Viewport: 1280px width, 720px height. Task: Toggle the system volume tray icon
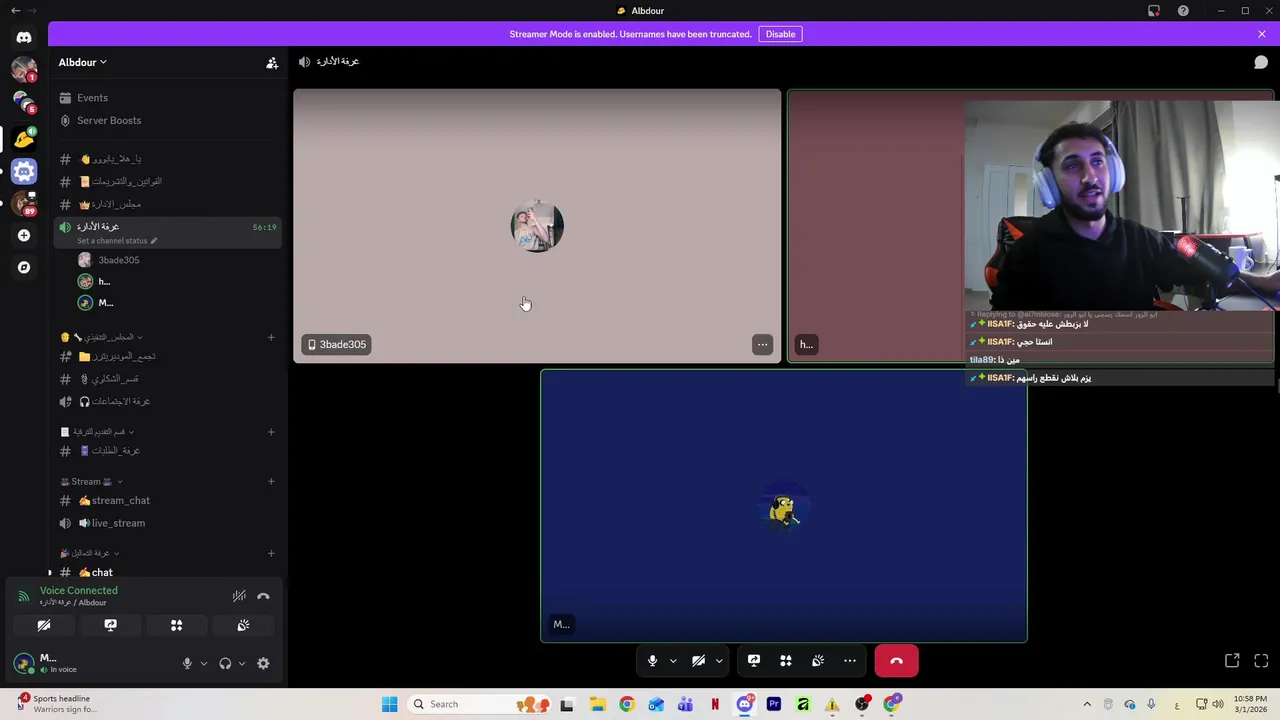pyautogui.click(x=1218, y=704)
